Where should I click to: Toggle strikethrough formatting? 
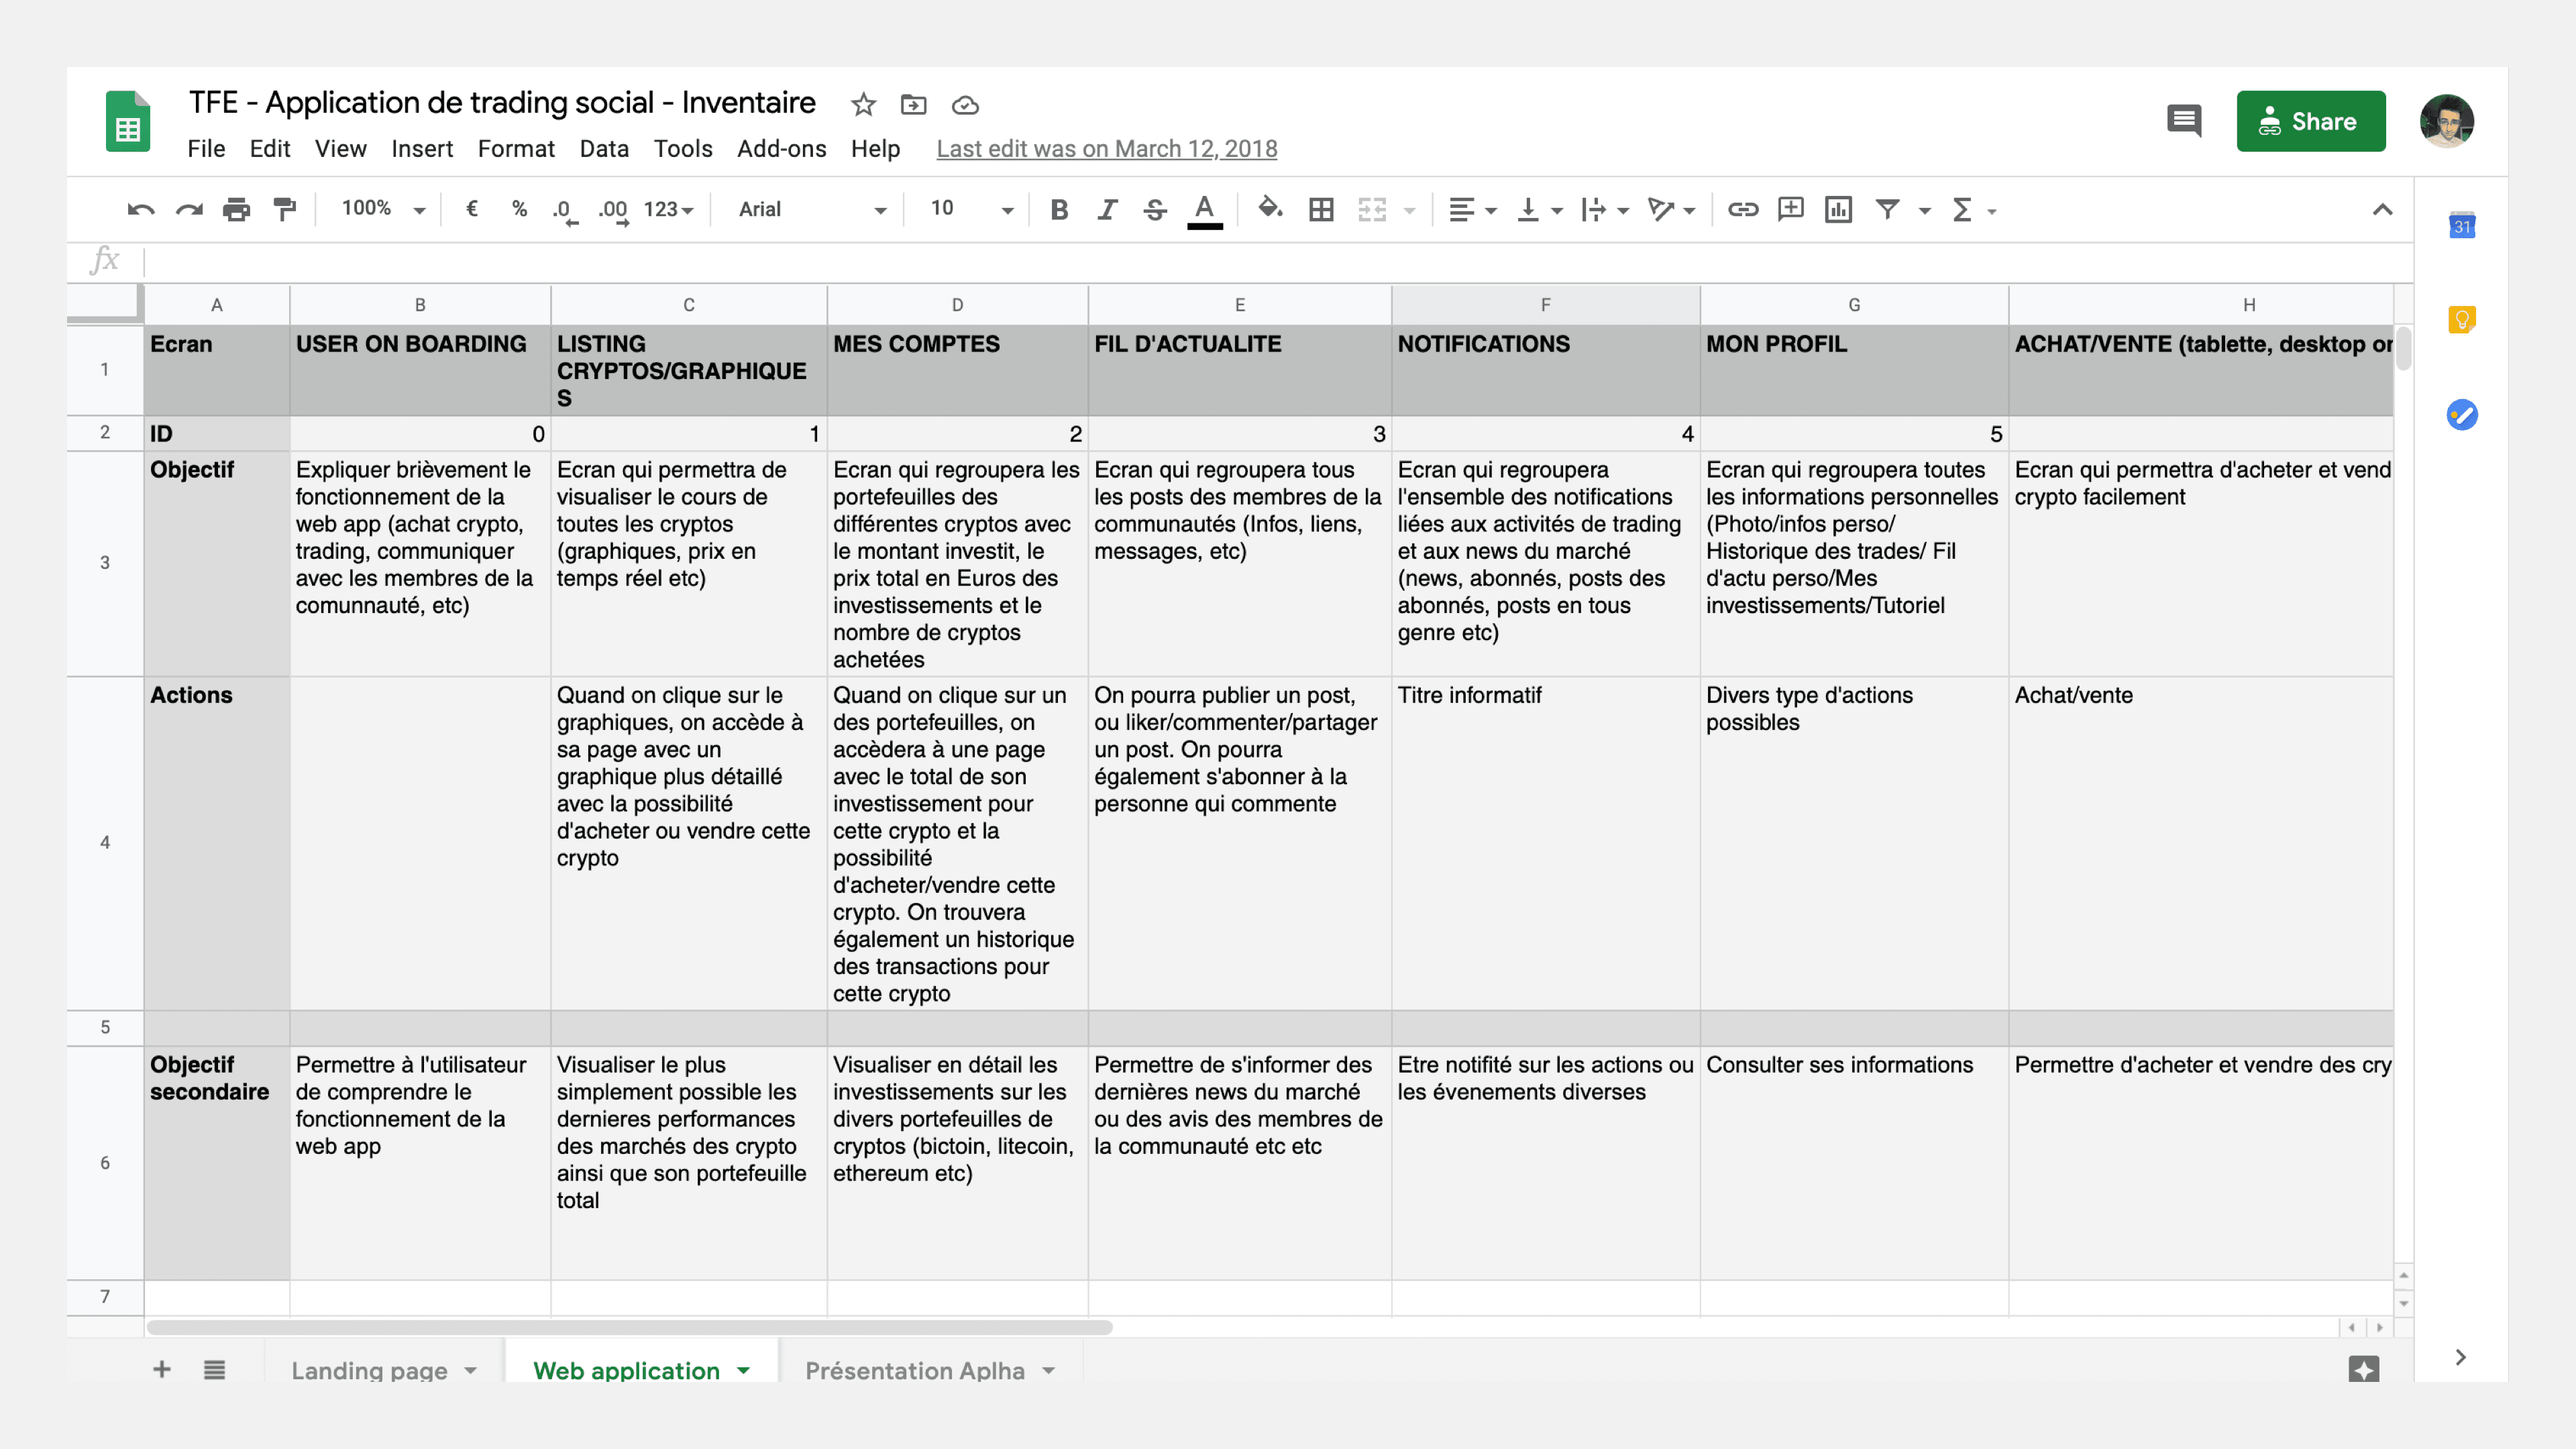1155,209
